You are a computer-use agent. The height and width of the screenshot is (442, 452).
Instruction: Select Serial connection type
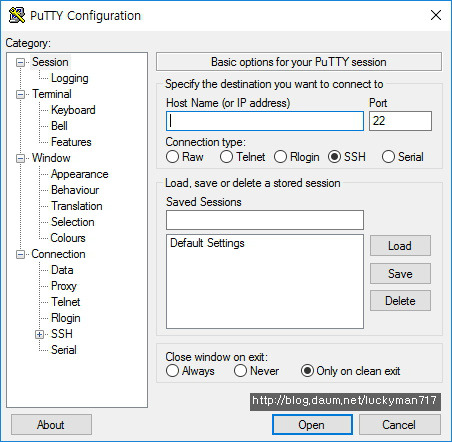pyautogui.click(x=388, y=157)
